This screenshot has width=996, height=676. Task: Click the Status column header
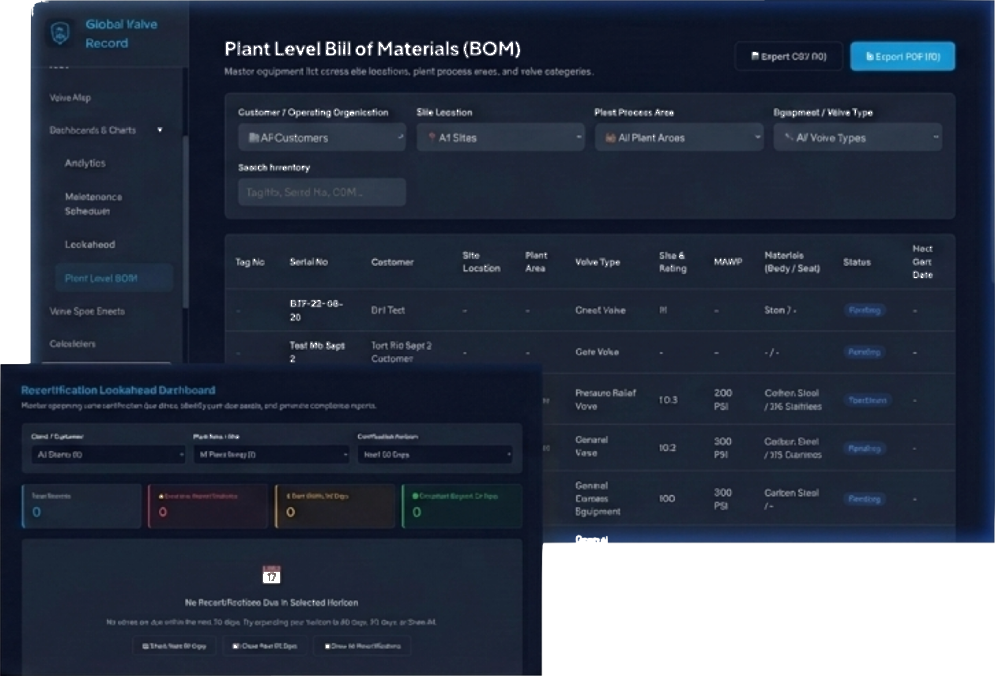coord(857,262)
